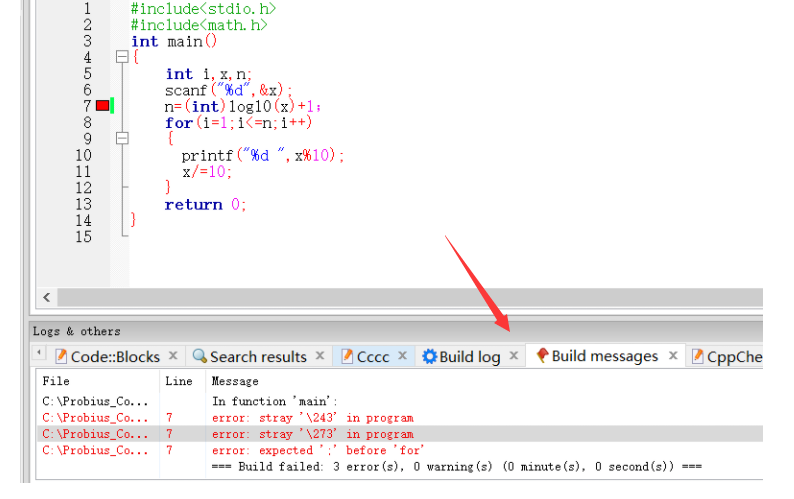Collapse the main function fold at line 4
This screenshot has height=499, width=794.
click(x=122, y=56)
